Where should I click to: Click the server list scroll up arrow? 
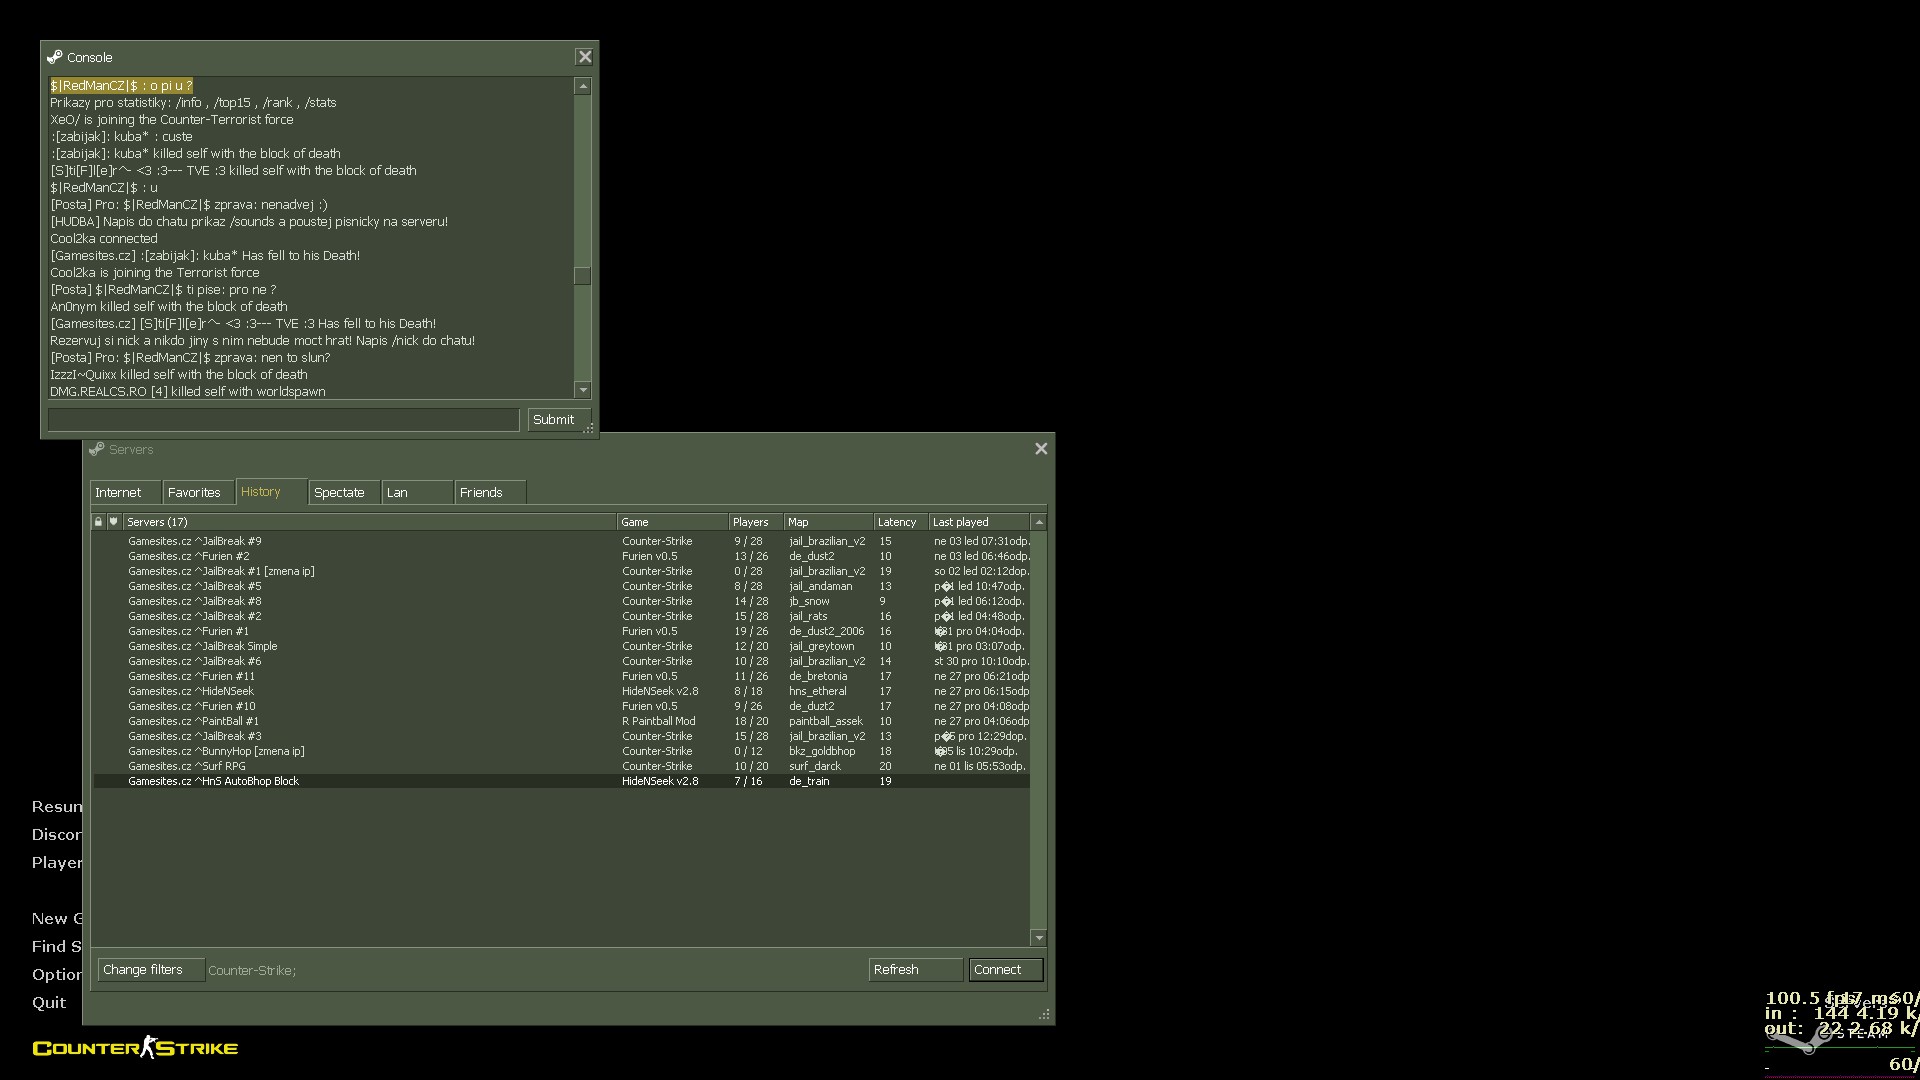1039,522
